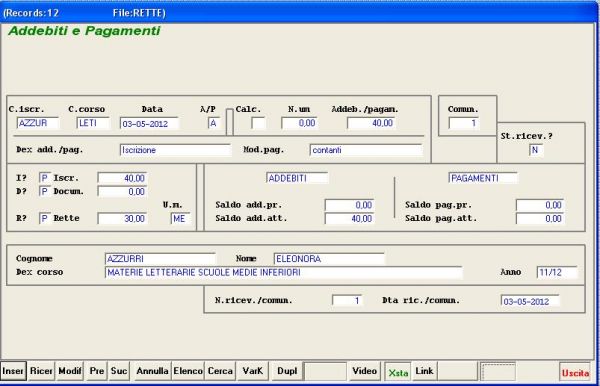Click the Iscr. amount field 40,00
600x386 pixels.
tap(122, 178)
